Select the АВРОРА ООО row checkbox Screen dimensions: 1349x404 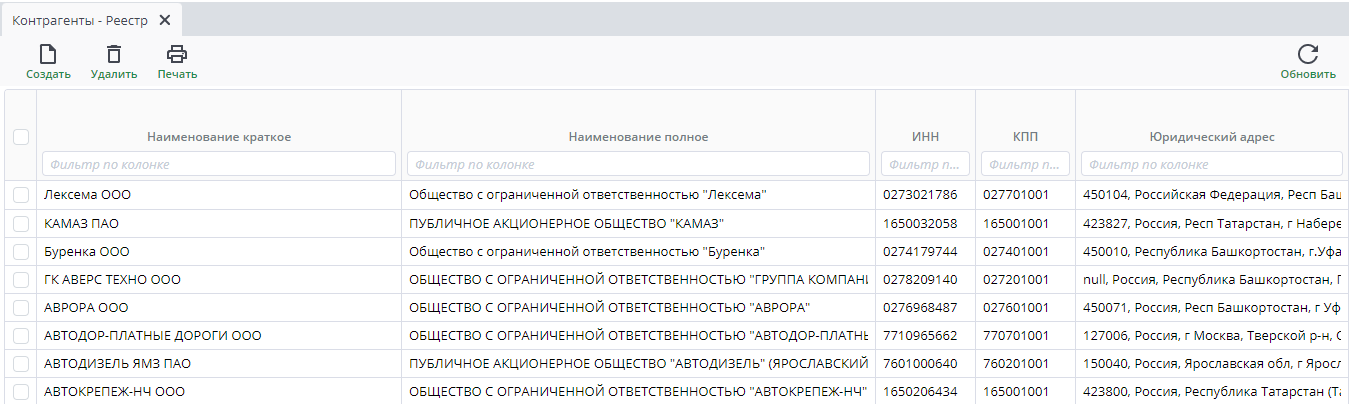[x=21, y=307]
